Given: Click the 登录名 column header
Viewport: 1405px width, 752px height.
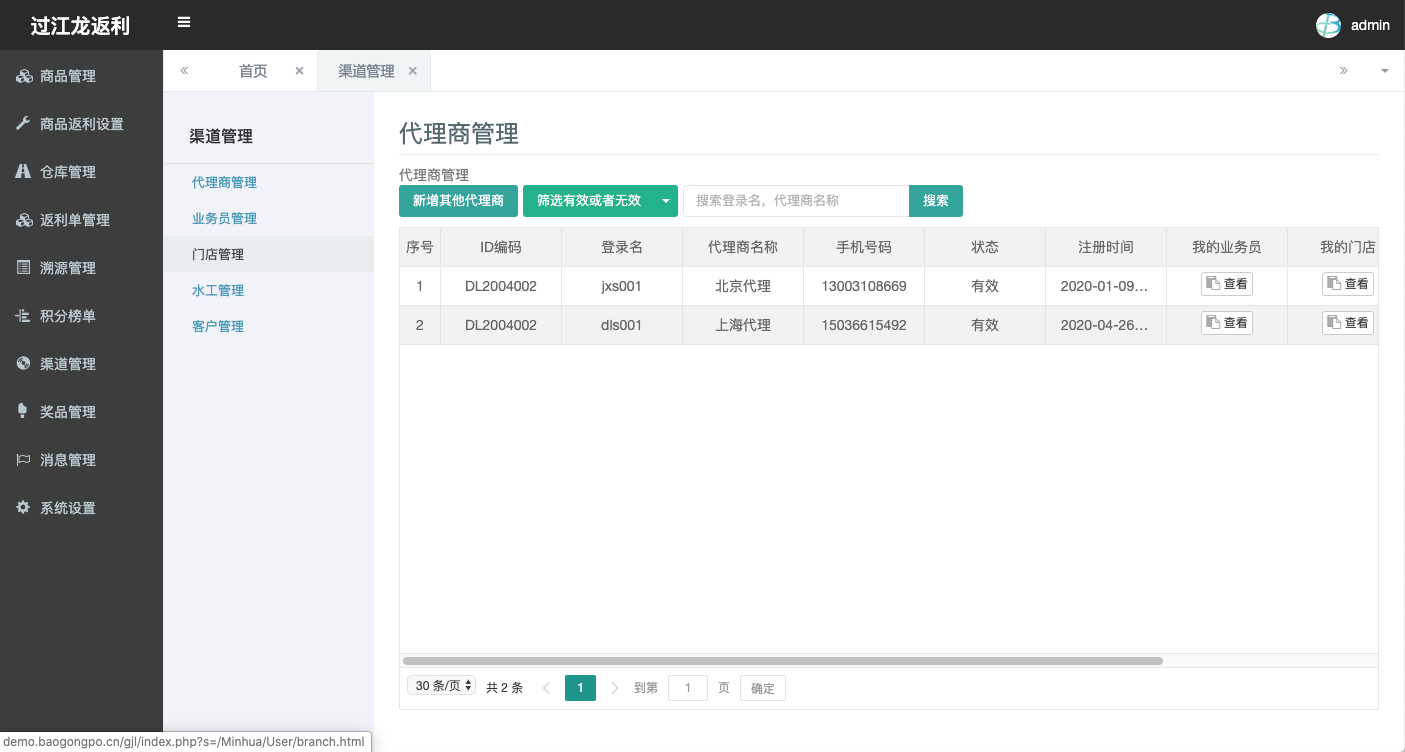Looking at the screenshot, I should click(x=622, y=247).
